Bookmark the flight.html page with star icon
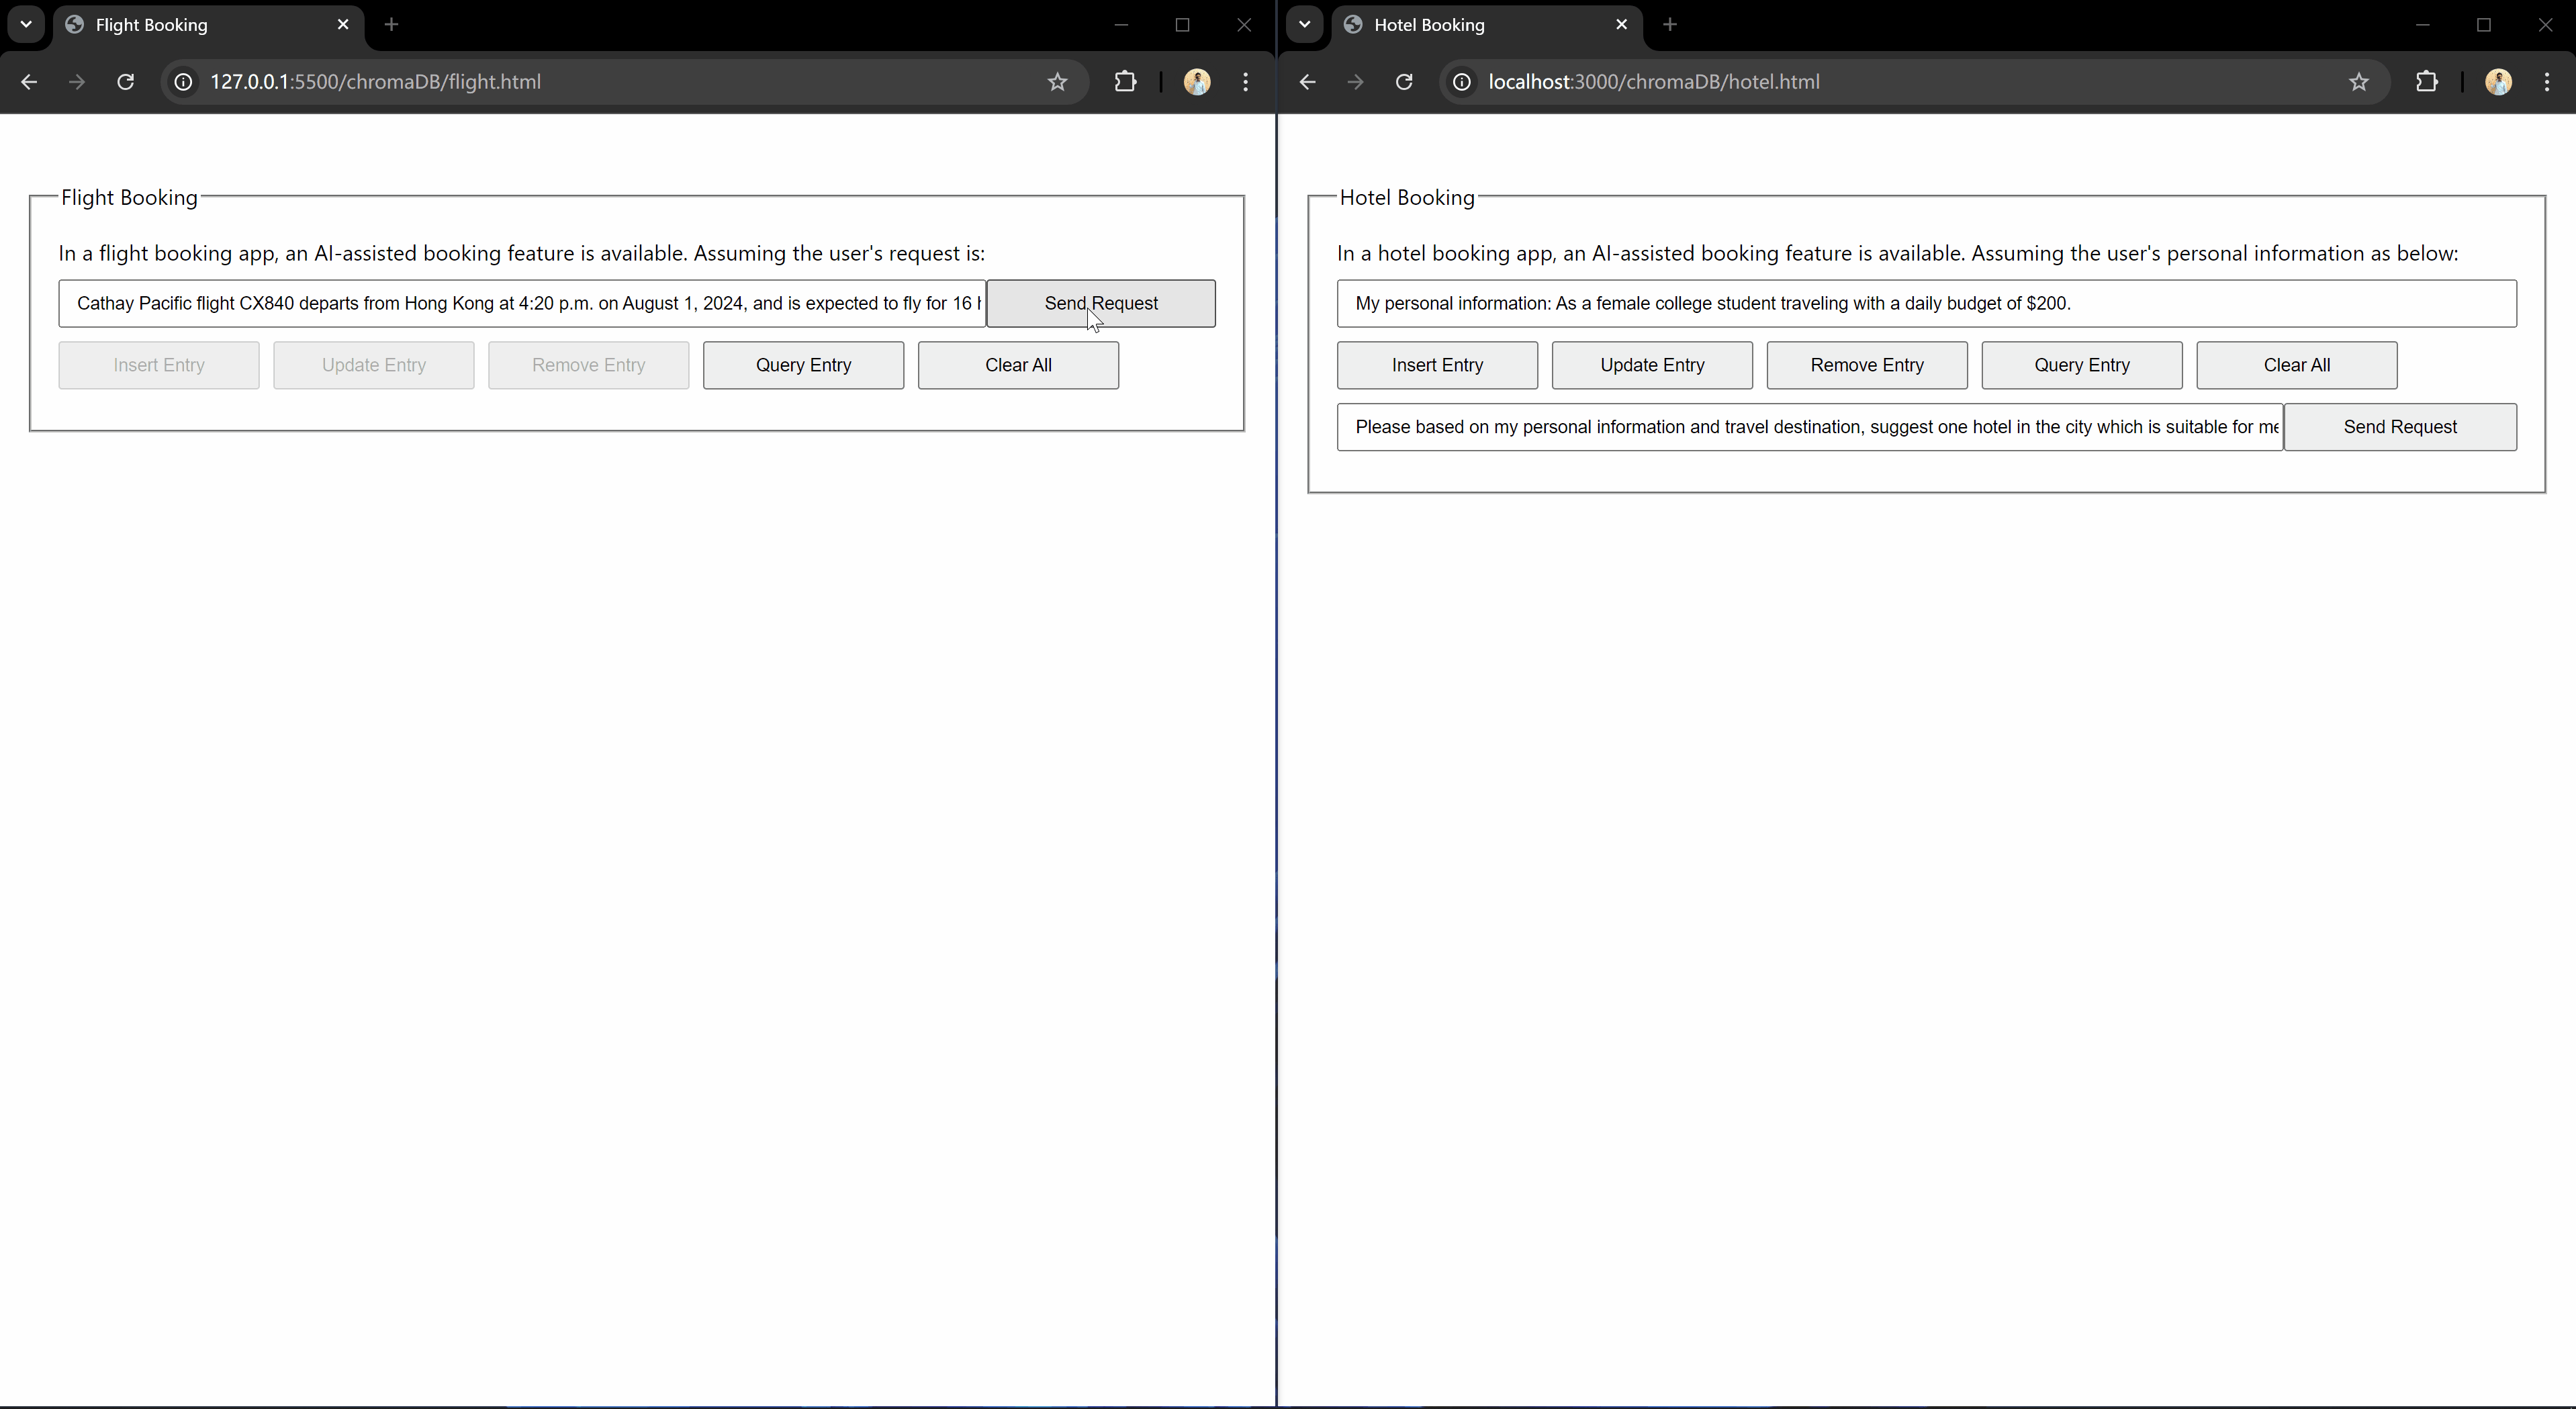The width and height of the screenshot is (2576, 1409). tap(1057, 82)
